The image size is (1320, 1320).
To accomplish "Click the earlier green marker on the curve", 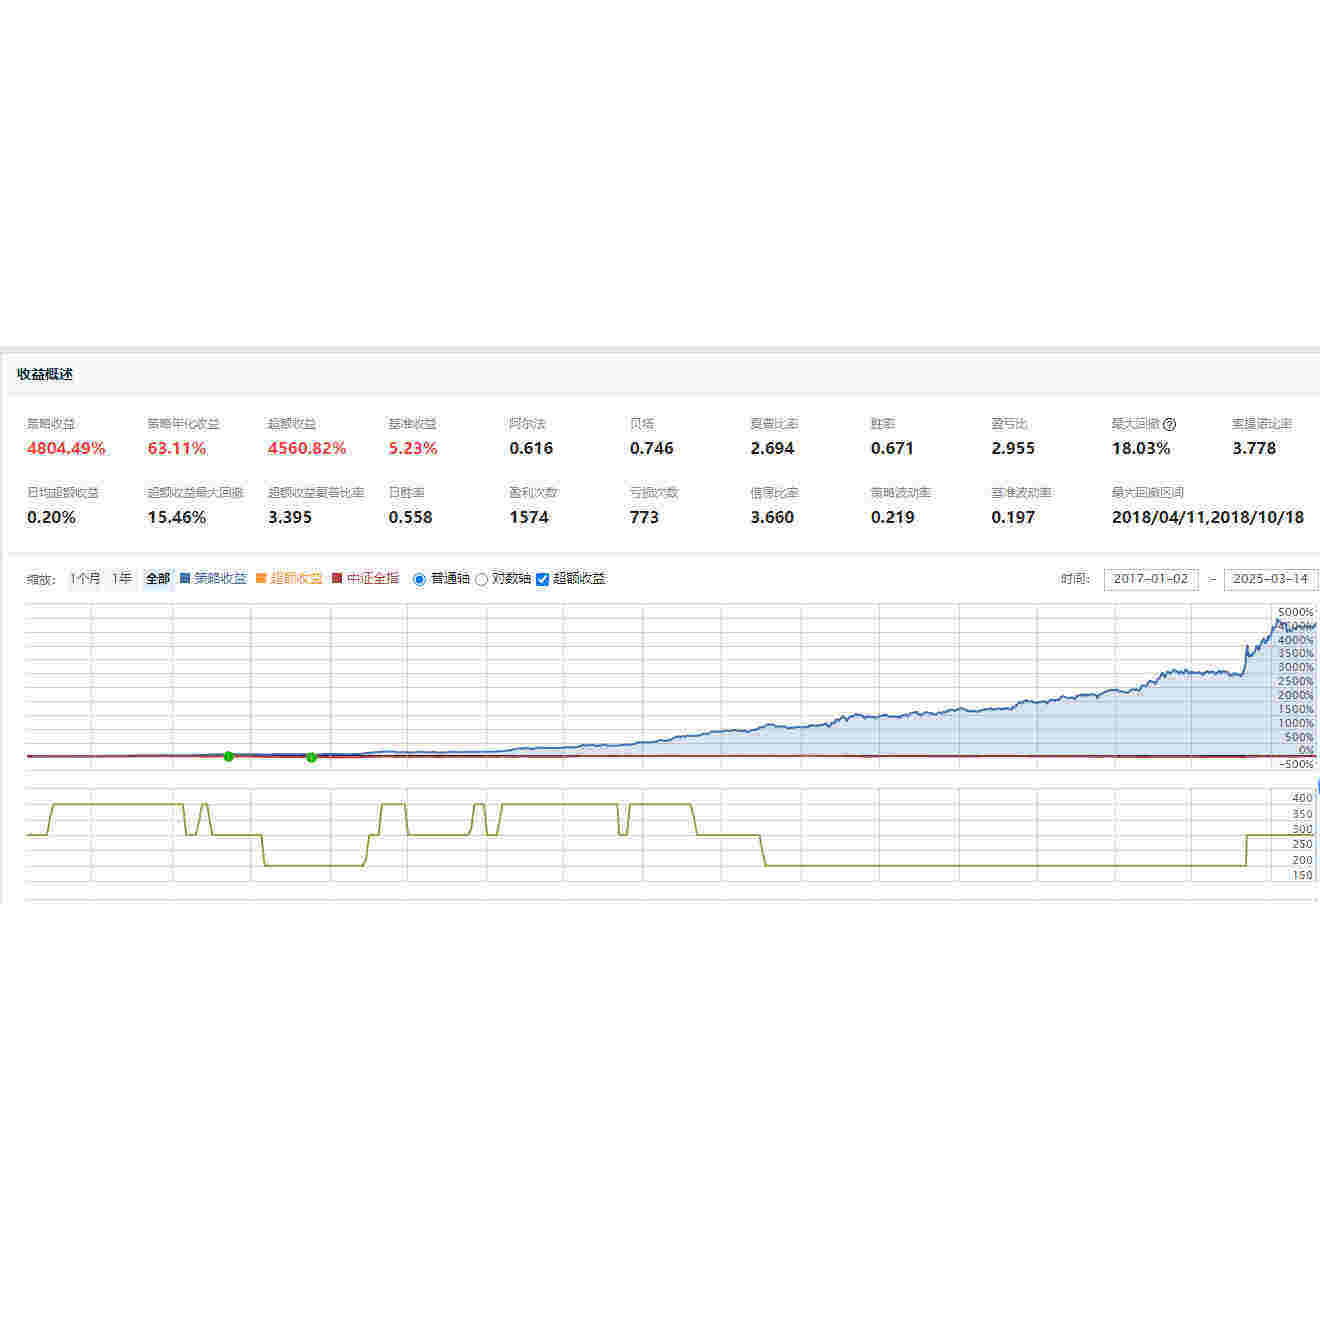I will coord(229,756).
